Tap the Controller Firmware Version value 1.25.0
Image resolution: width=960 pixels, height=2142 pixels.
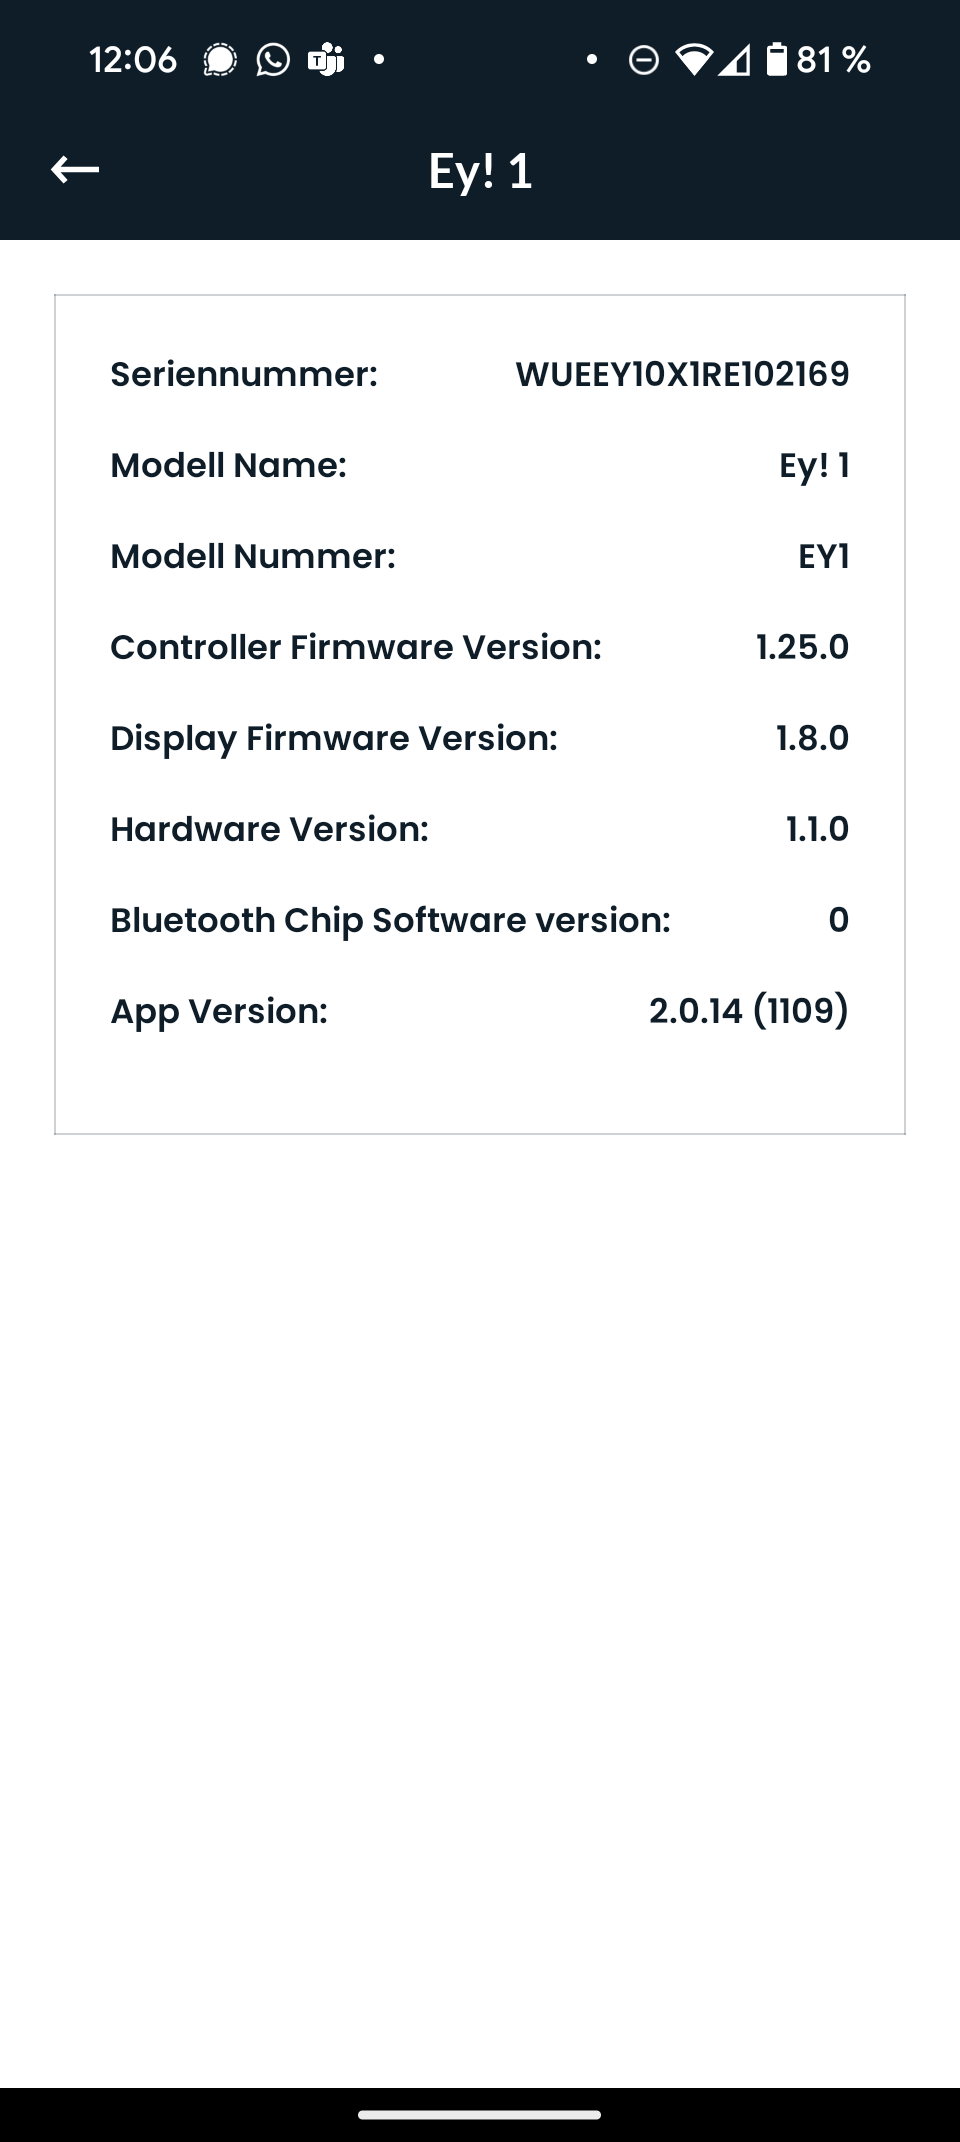click(x=802, y=647)
